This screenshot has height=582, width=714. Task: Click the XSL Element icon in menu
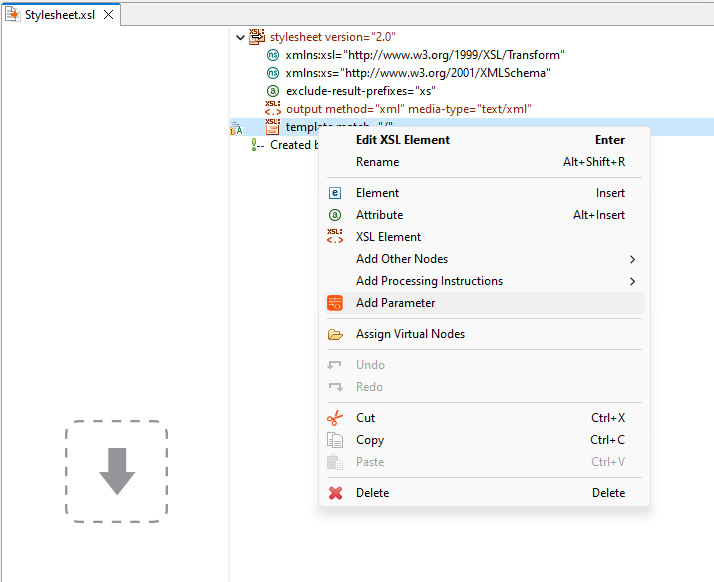(335, 237)
